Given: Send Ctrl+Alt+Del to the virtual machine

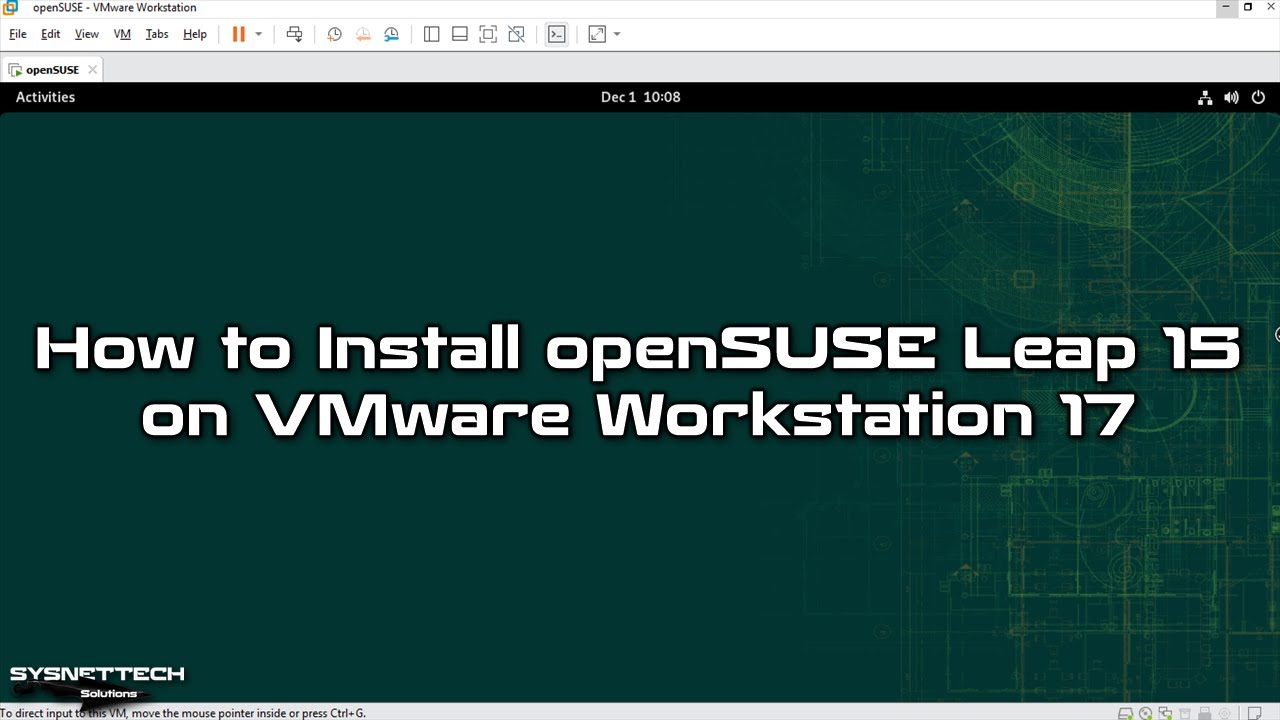Looking at the screenshot, I should click(x=294, y=34).
